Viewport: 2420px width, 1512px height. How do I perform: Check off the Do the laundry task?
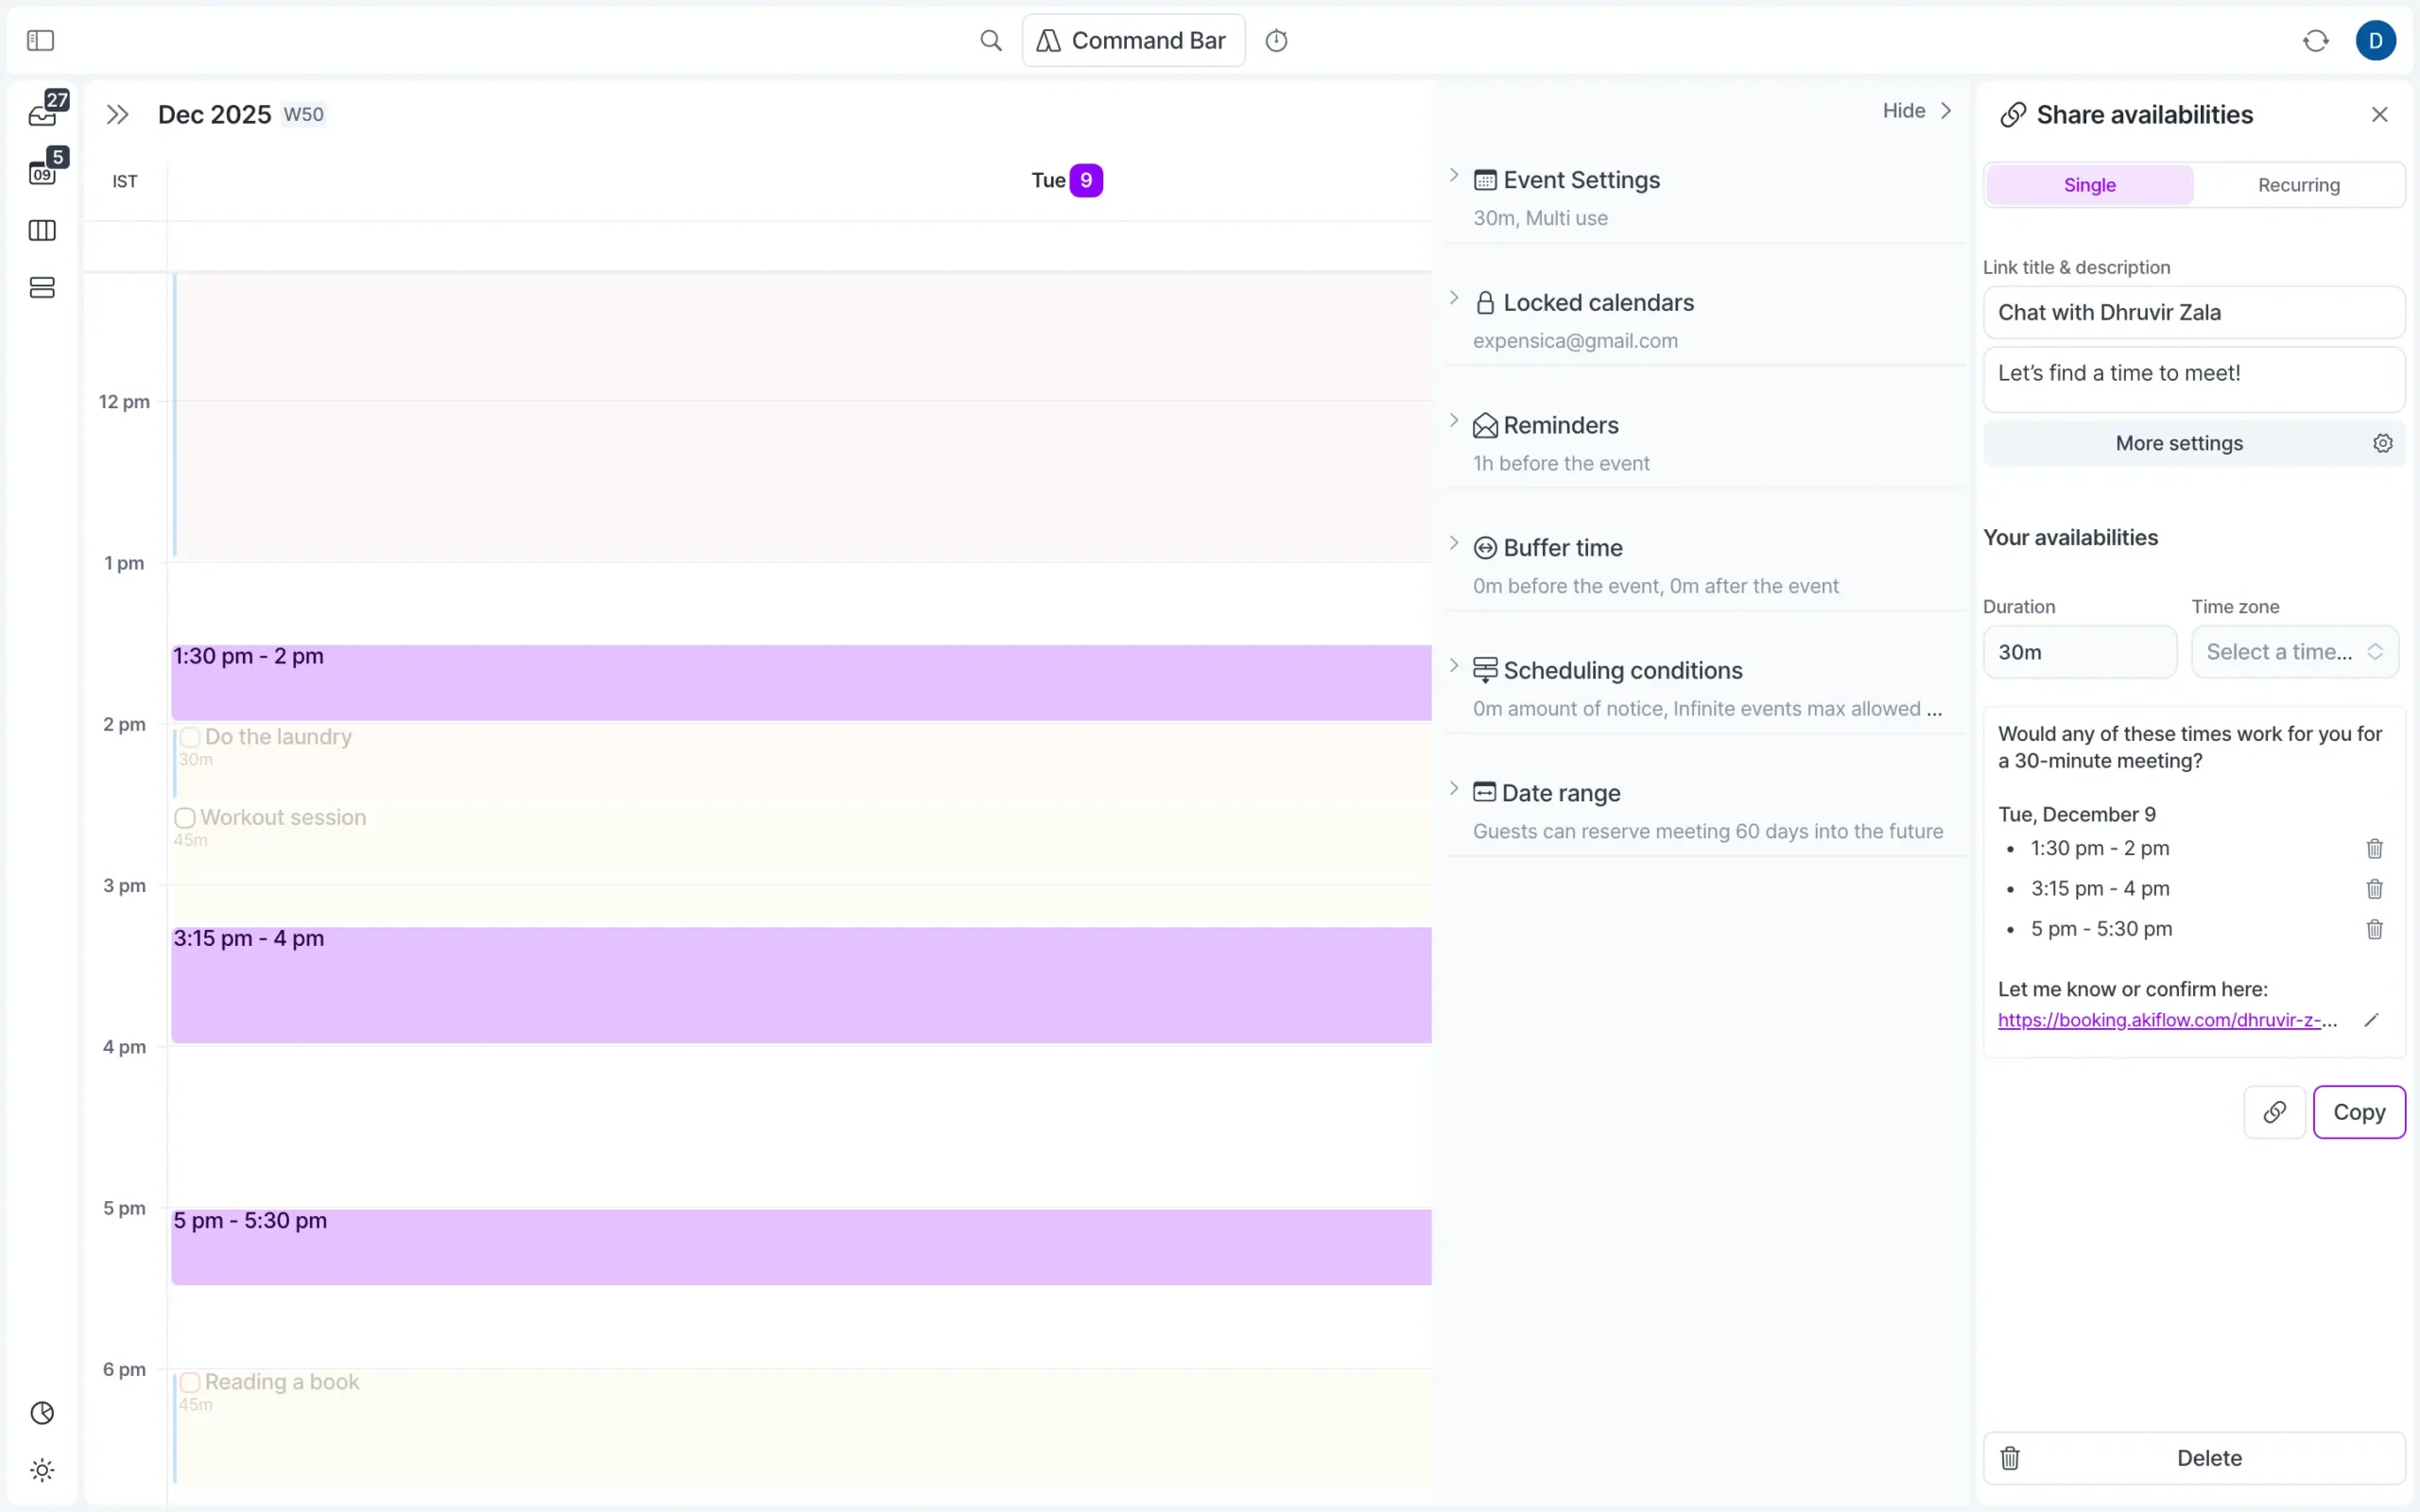click(x=190, y=737)
